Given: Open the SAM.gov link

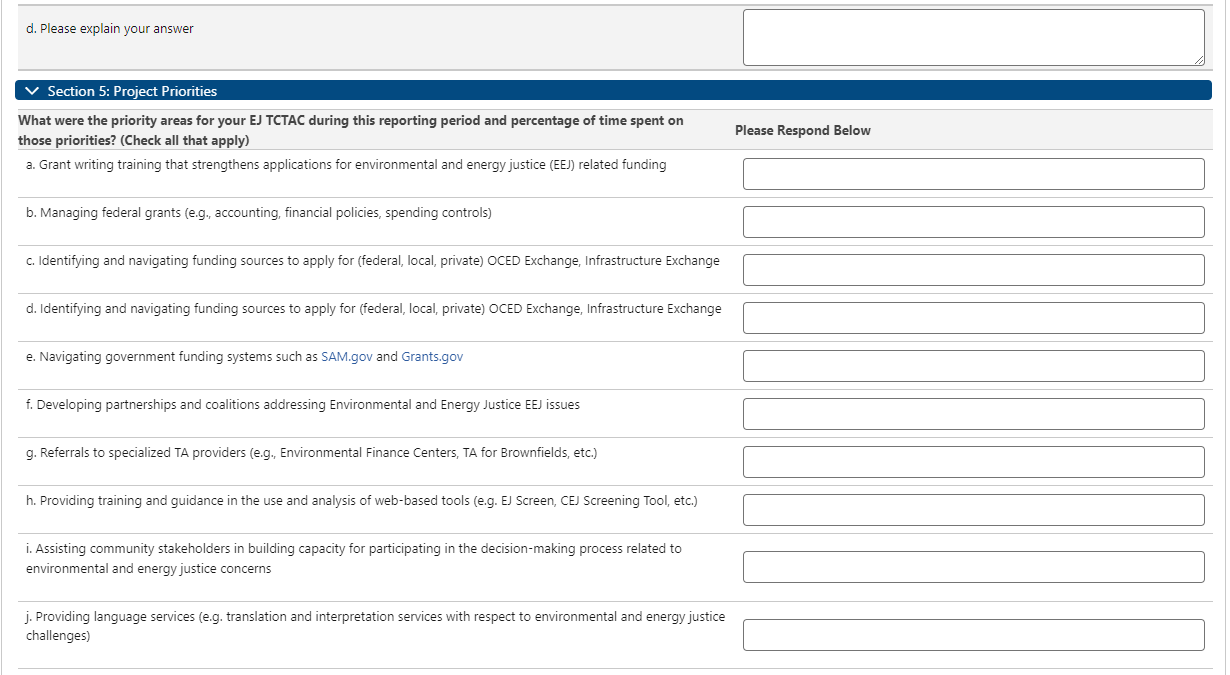Looking at the screenshot, I should [x=346, y=357].
